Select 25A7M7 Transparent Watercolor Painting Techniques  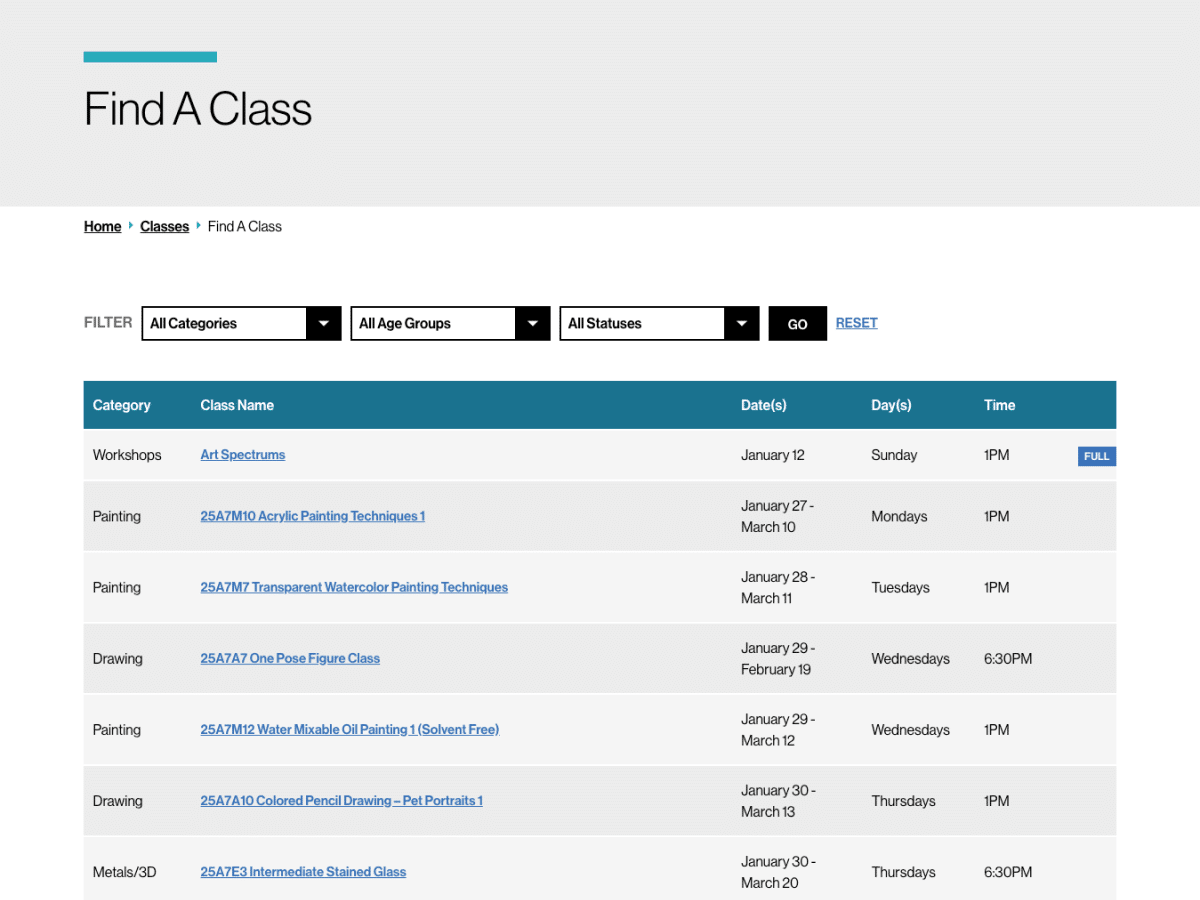click(354, 588)
